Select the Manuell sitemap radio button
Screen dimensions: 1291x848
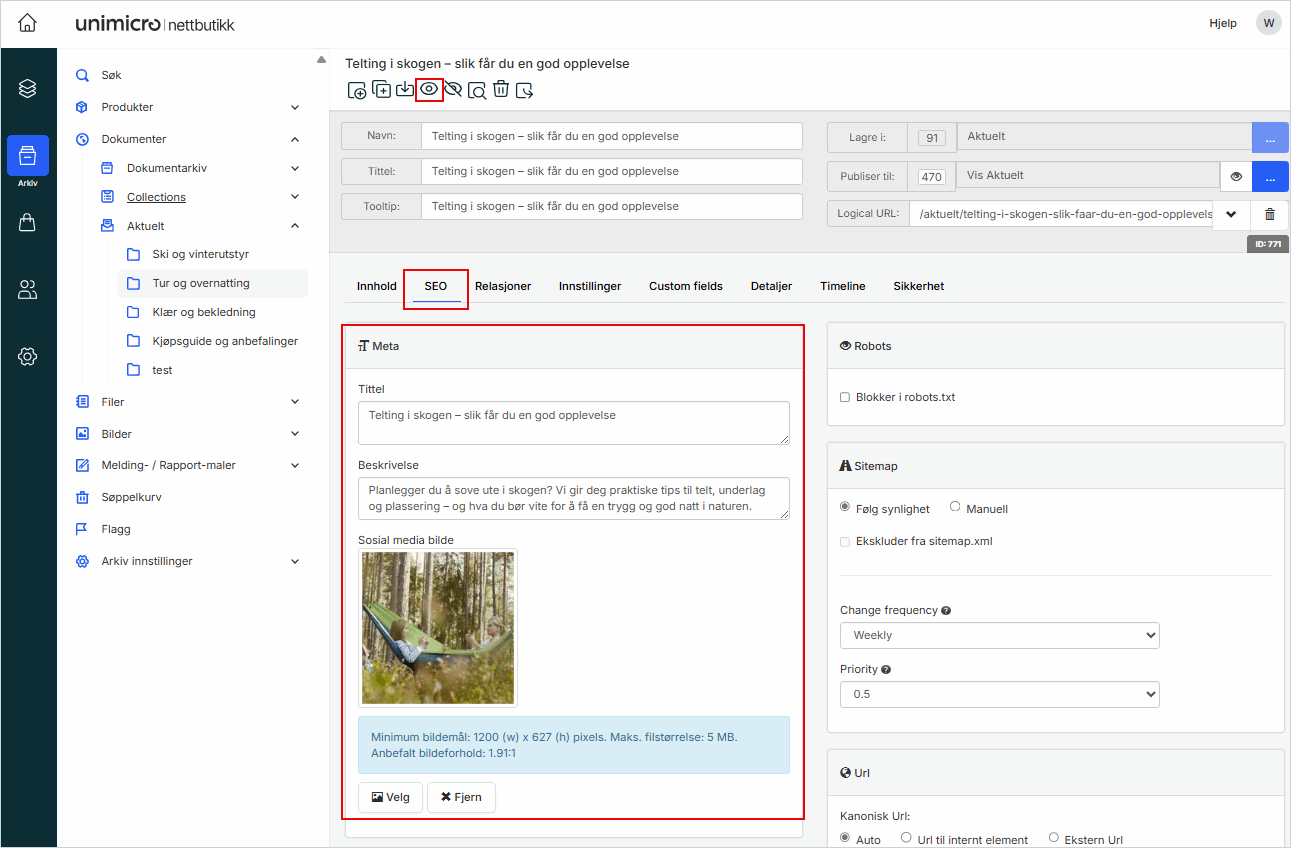(x=955, y=508)
